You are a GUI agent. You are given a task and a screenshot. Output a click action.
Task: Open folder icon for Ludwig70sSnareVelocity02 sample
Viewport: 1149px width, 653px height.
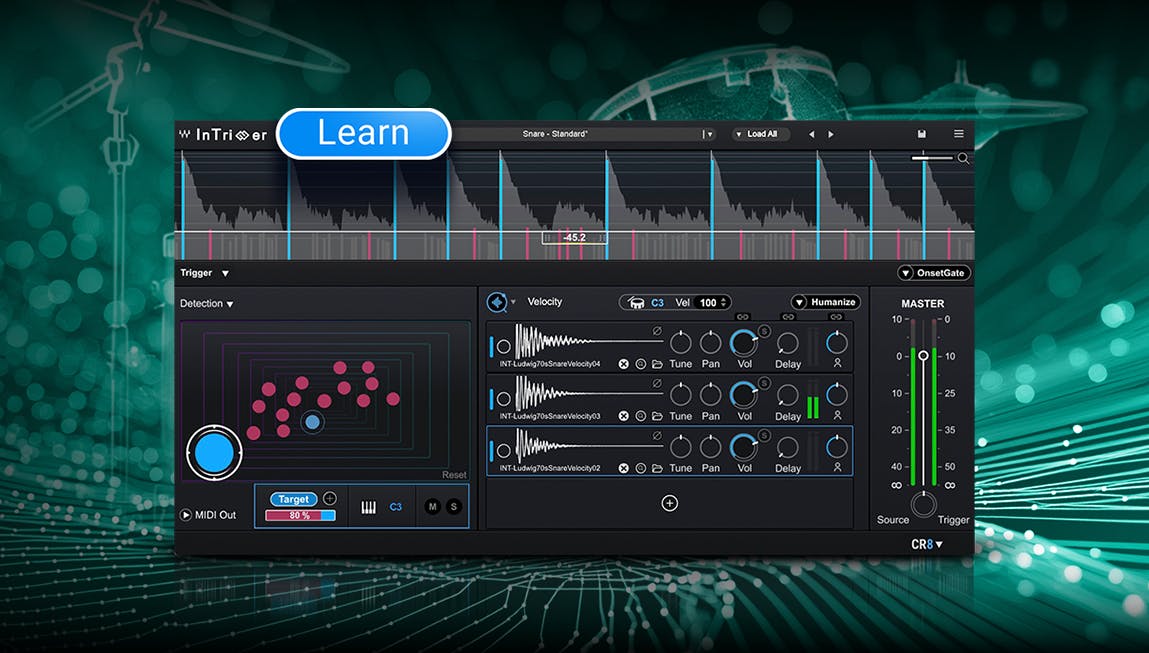click(x=657, y=468)
